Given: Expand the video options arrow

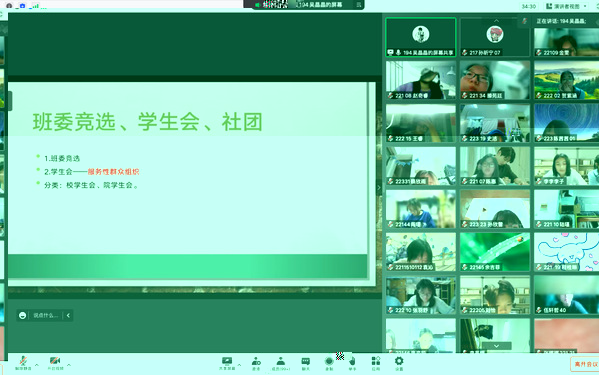Looking at the screenshot, I should pyautogui.click(x=69, y=365).
